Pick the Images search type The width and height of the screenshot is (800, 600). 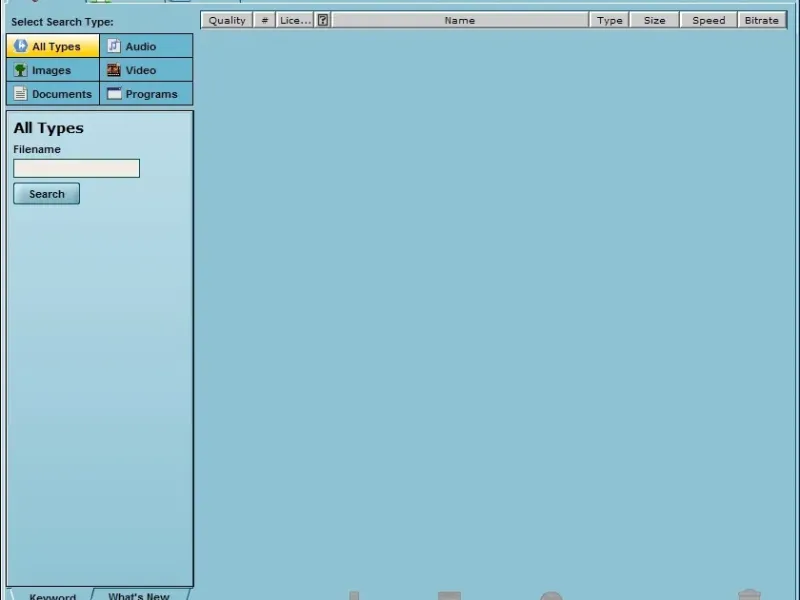tap(53, 70)
